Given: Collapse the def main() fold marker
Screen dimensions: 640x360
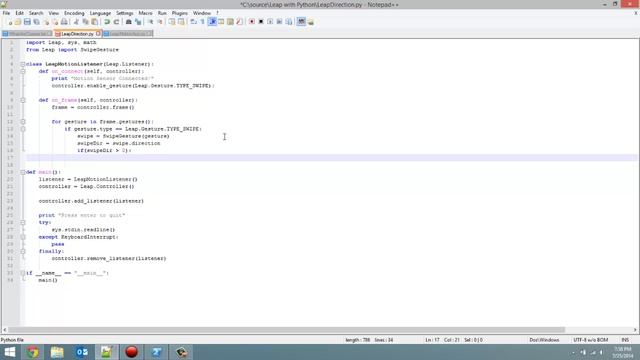Looking at the screenshot, I should (x=23, y=172).
